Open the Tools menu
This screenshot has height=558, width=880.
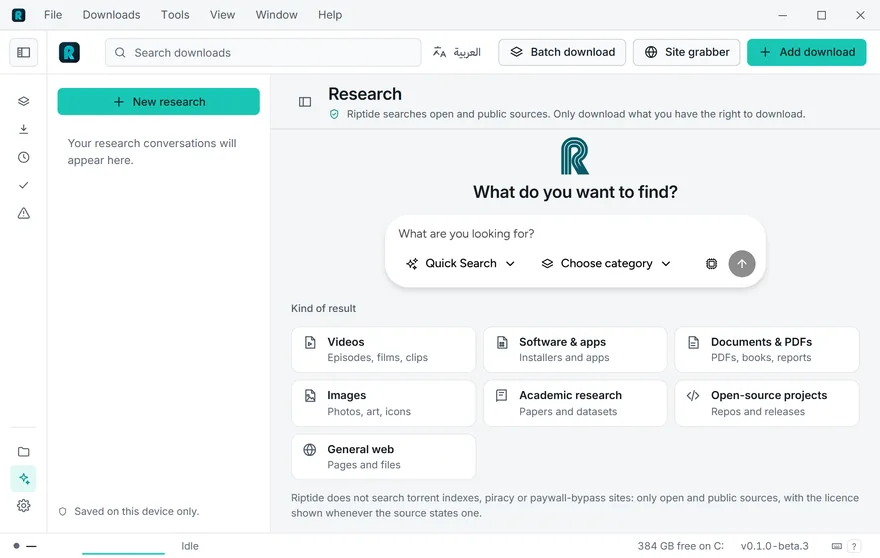click(175, 15)
